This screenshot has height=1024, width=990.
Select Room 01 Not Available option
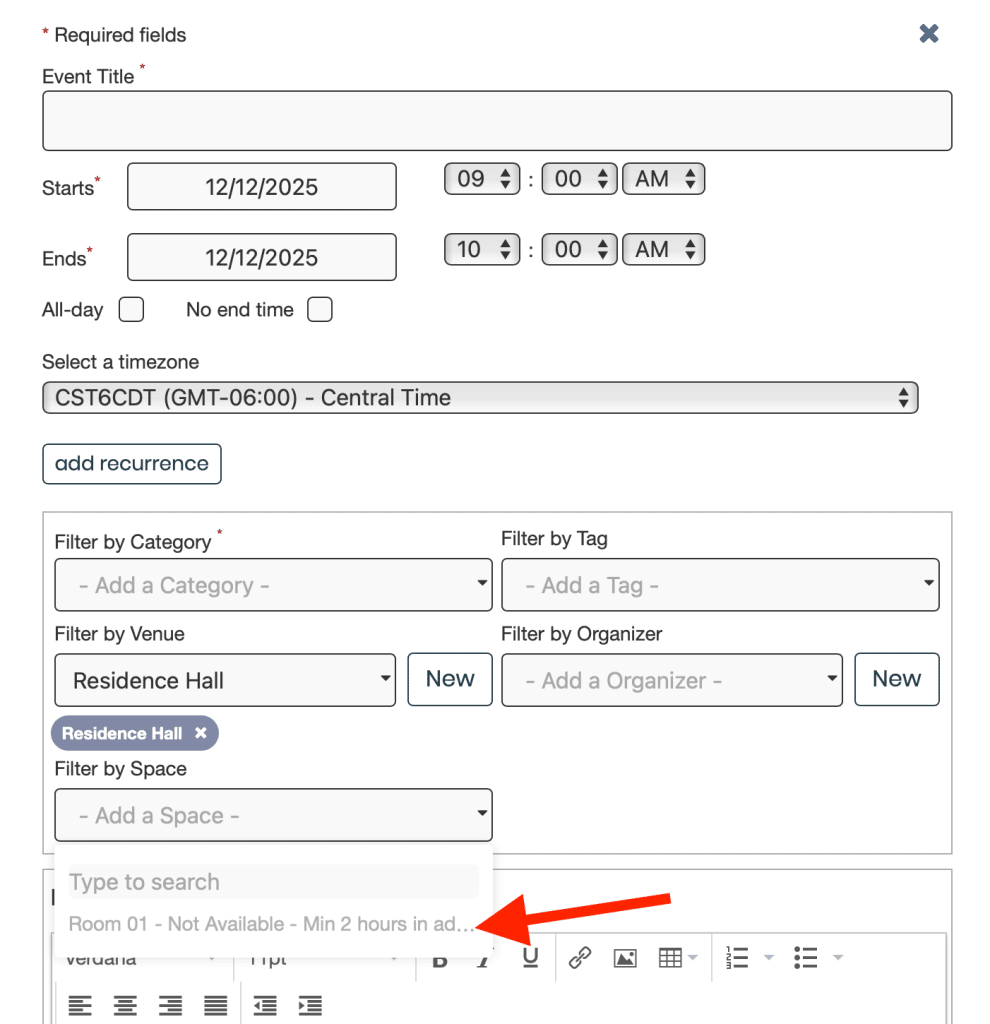(x=270, y=924)
